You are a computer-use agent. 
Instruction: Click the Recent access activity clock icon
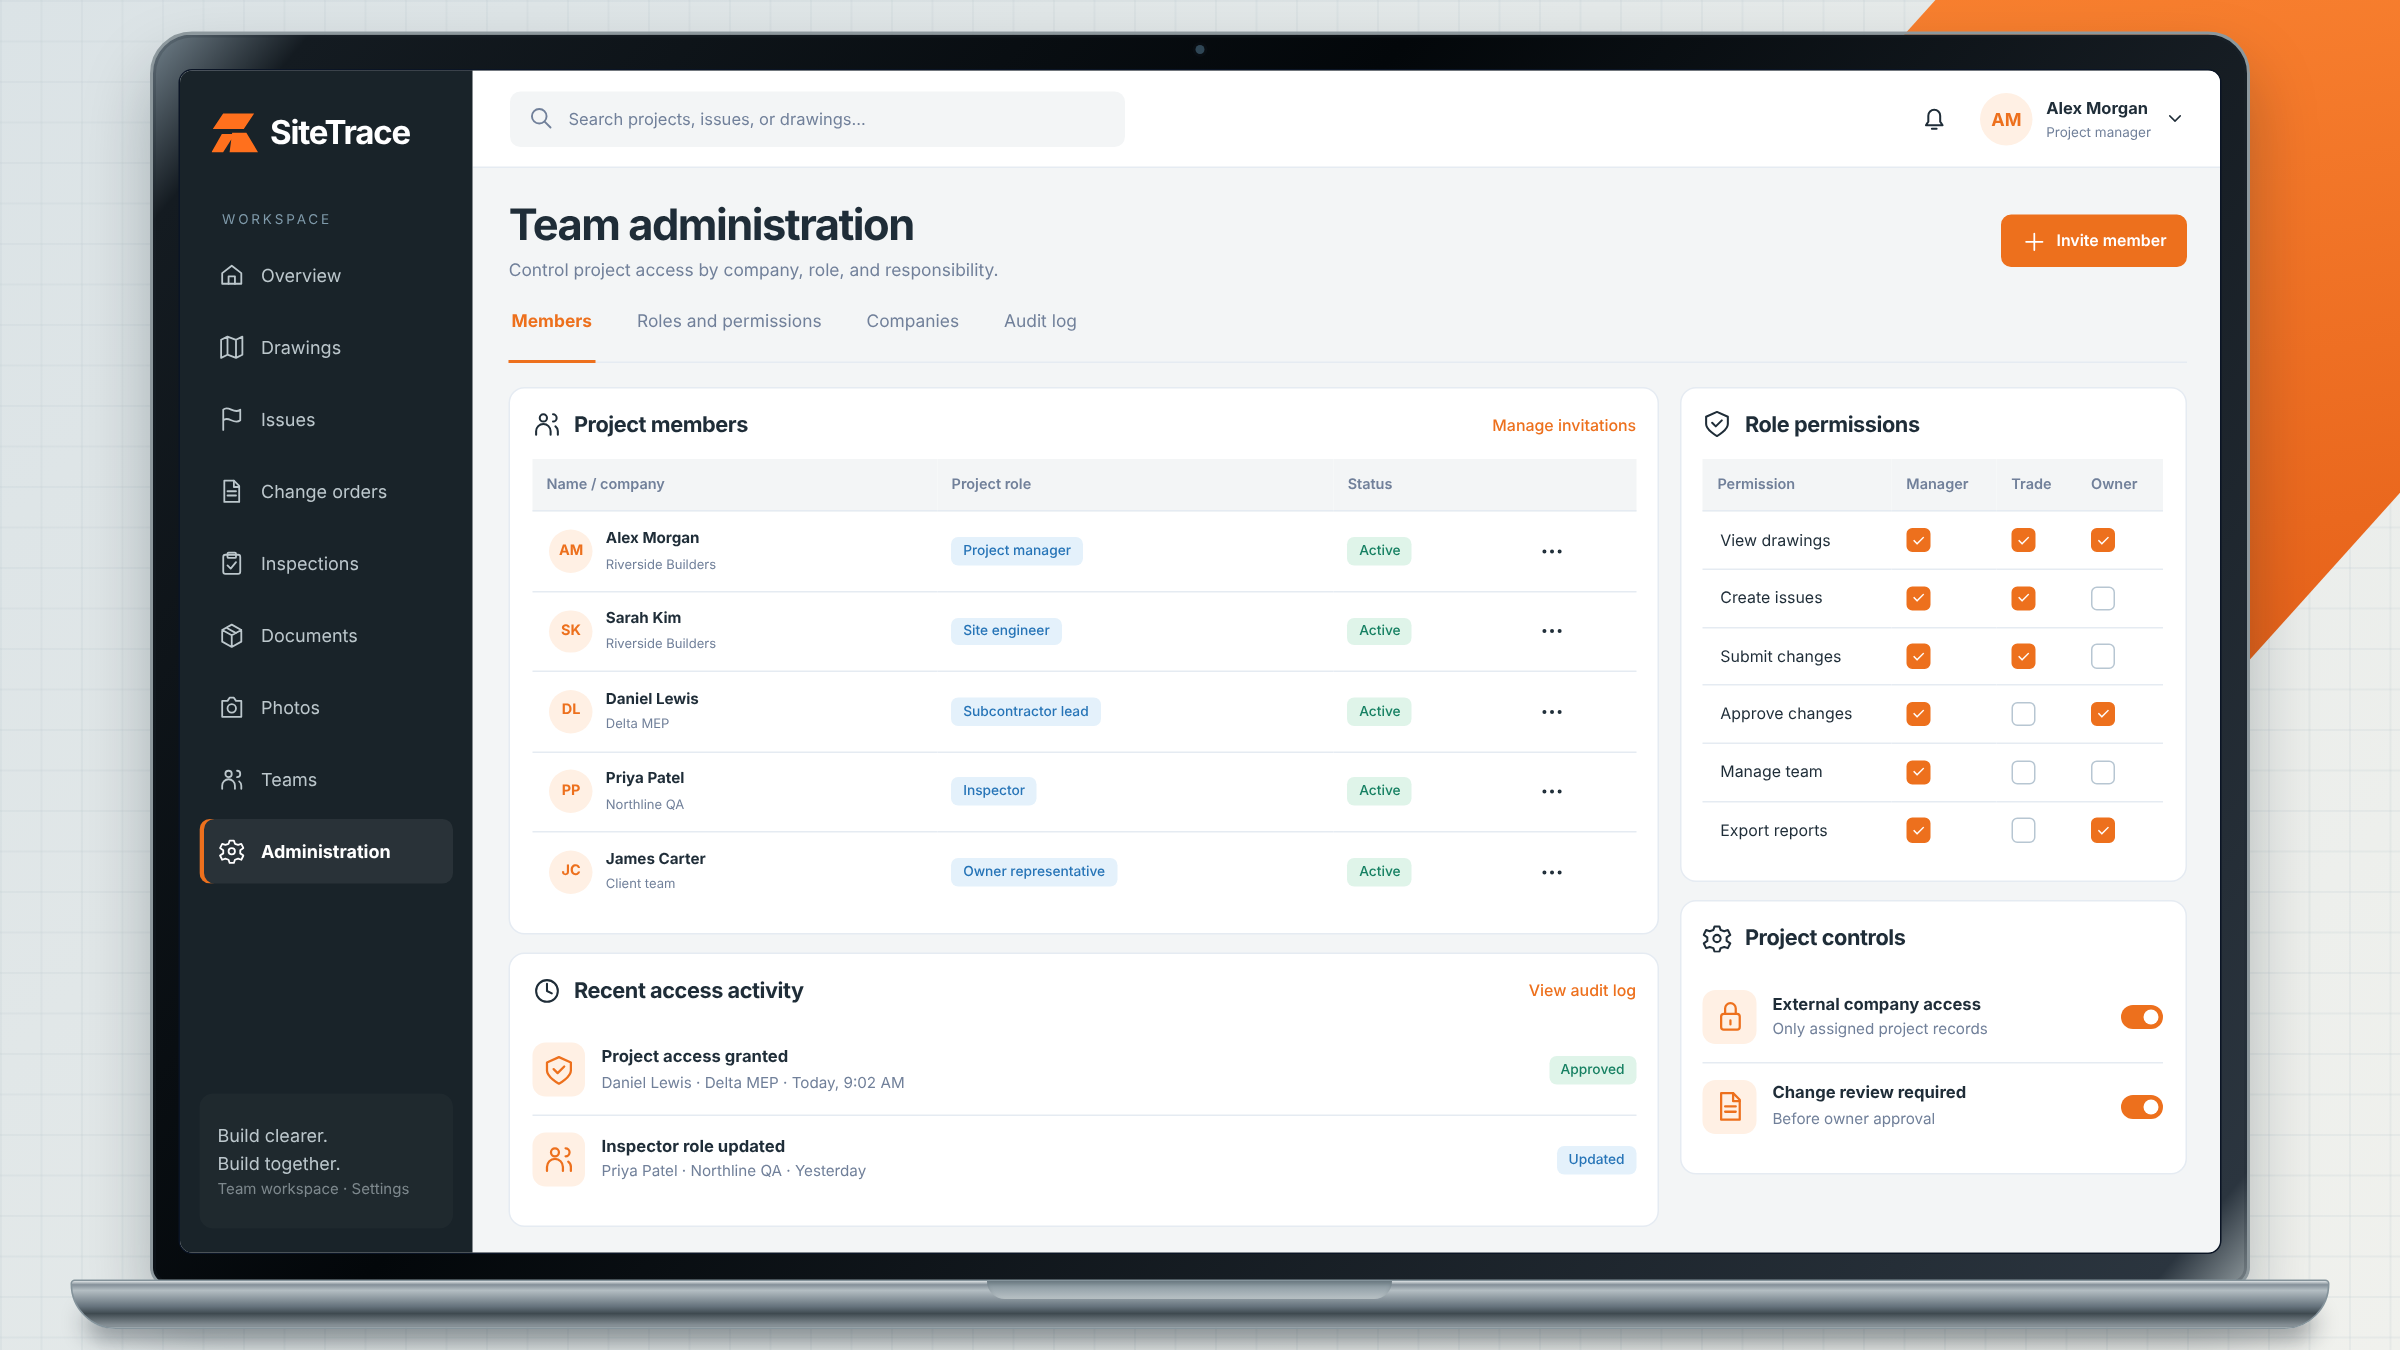point(547,990)
